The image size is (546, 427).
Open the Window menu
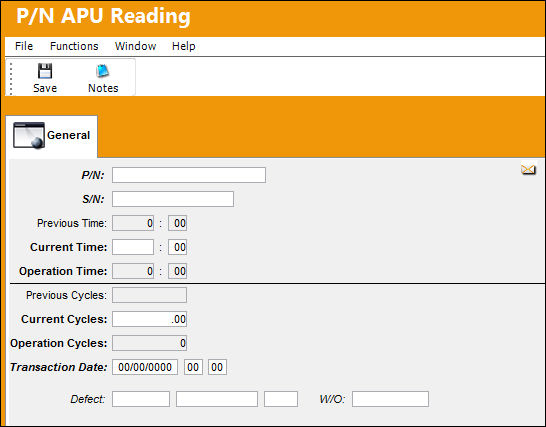pos(135,46)
